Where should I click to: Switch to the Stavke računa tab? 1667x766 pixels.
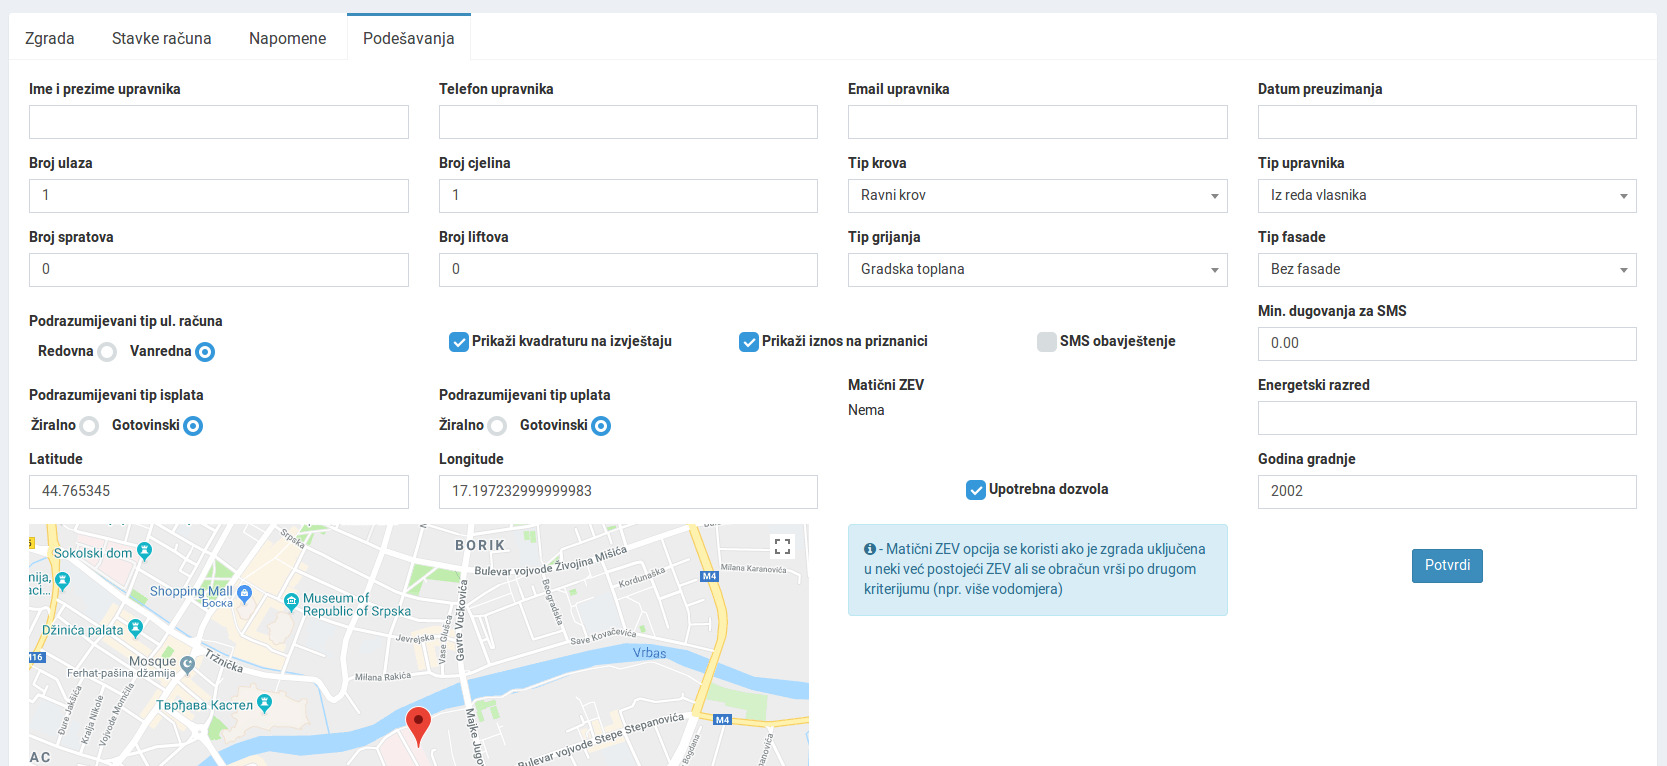161,38
